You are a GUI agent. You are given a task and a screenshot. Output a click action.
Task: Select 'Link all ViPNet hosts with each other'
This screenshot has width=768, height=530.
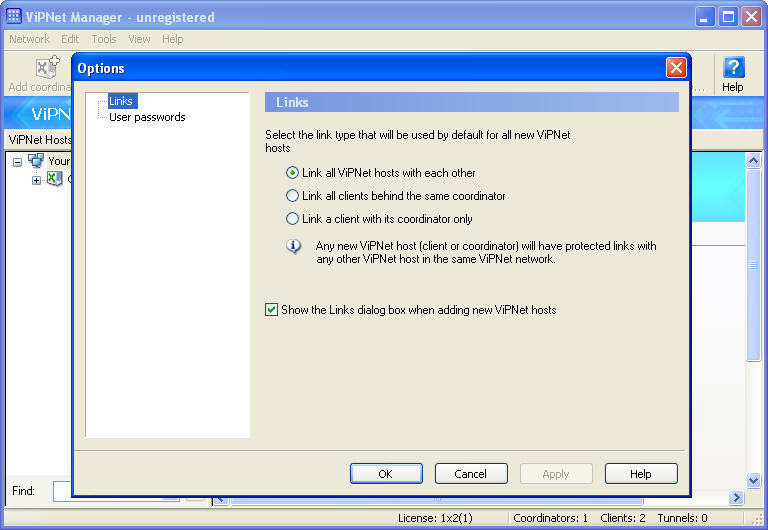coord(293,173)
